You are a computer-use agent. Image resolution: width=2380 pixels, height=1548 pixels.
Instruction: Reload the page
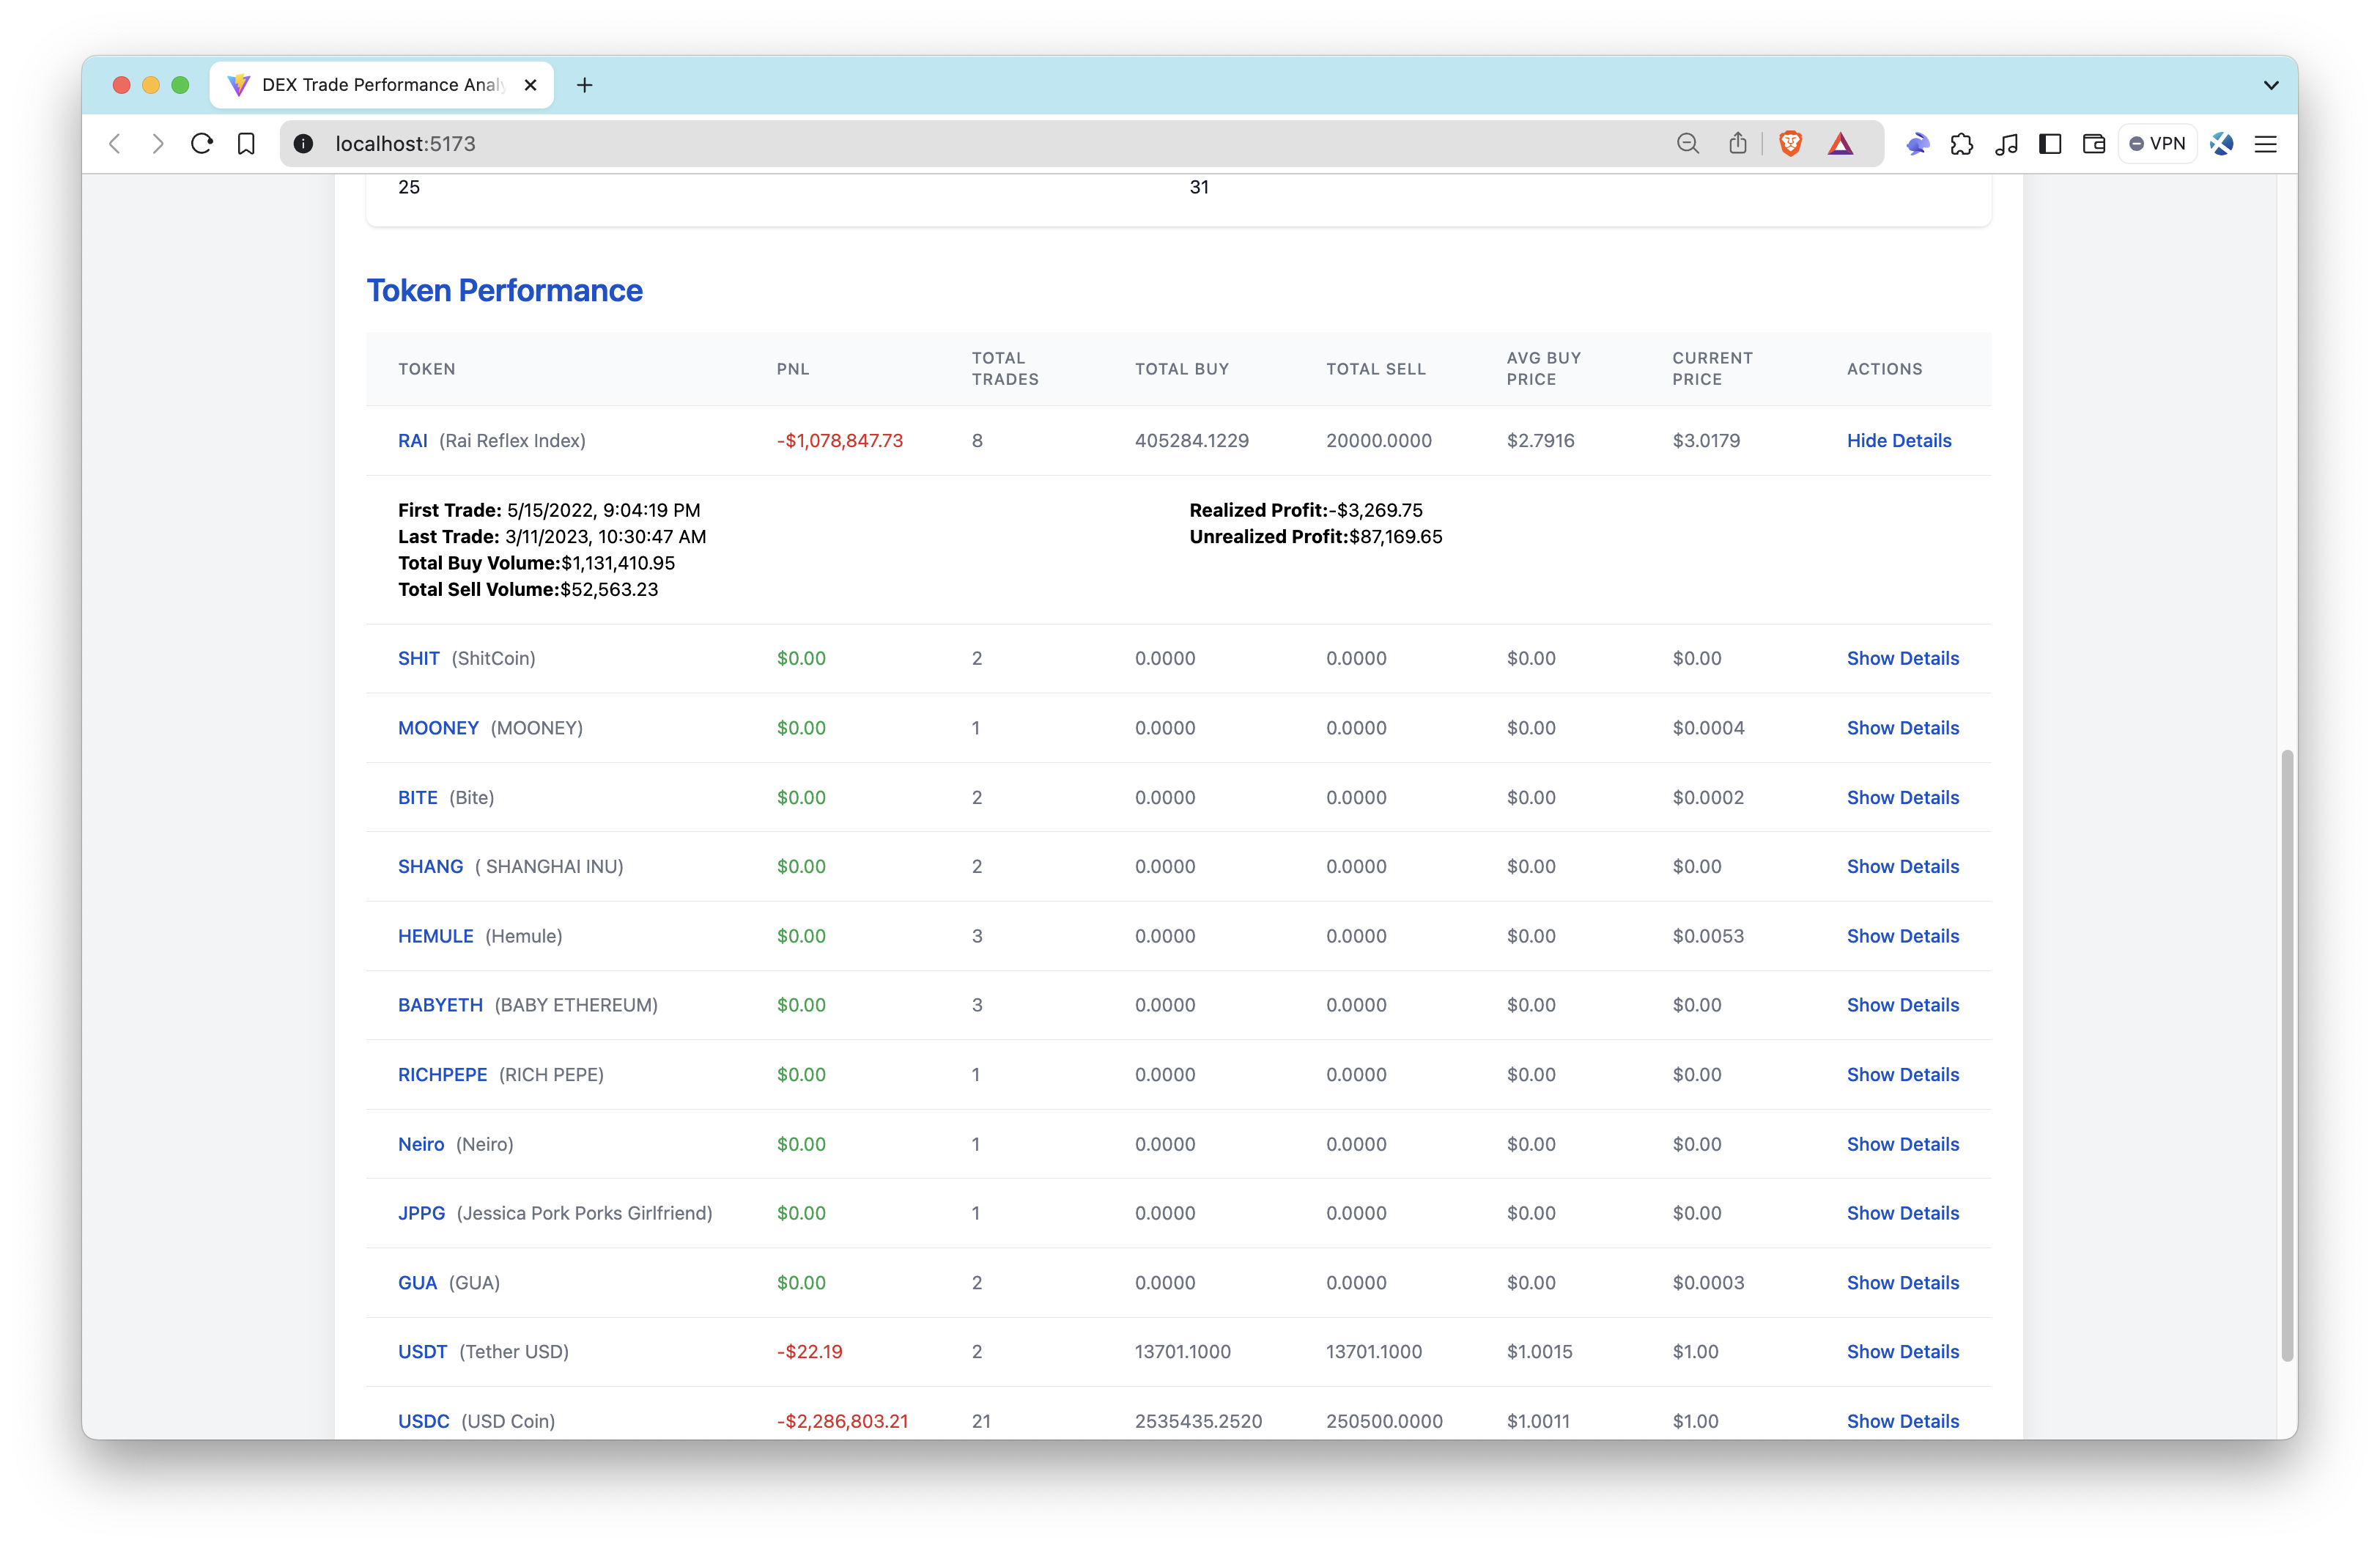tap(202, 144)
